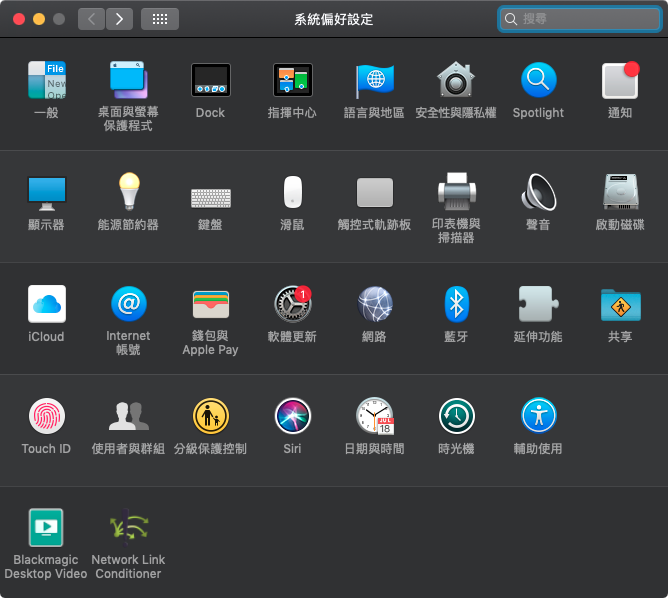Open 顯示器 (Displays) settings

pos(46,192)
